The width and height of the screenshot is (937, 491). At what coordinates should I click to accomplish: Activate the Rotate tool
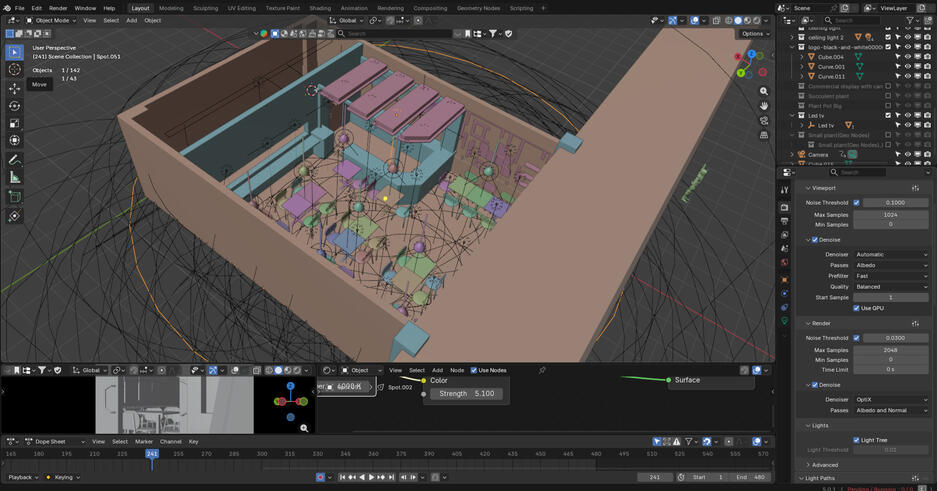(14, 105)
